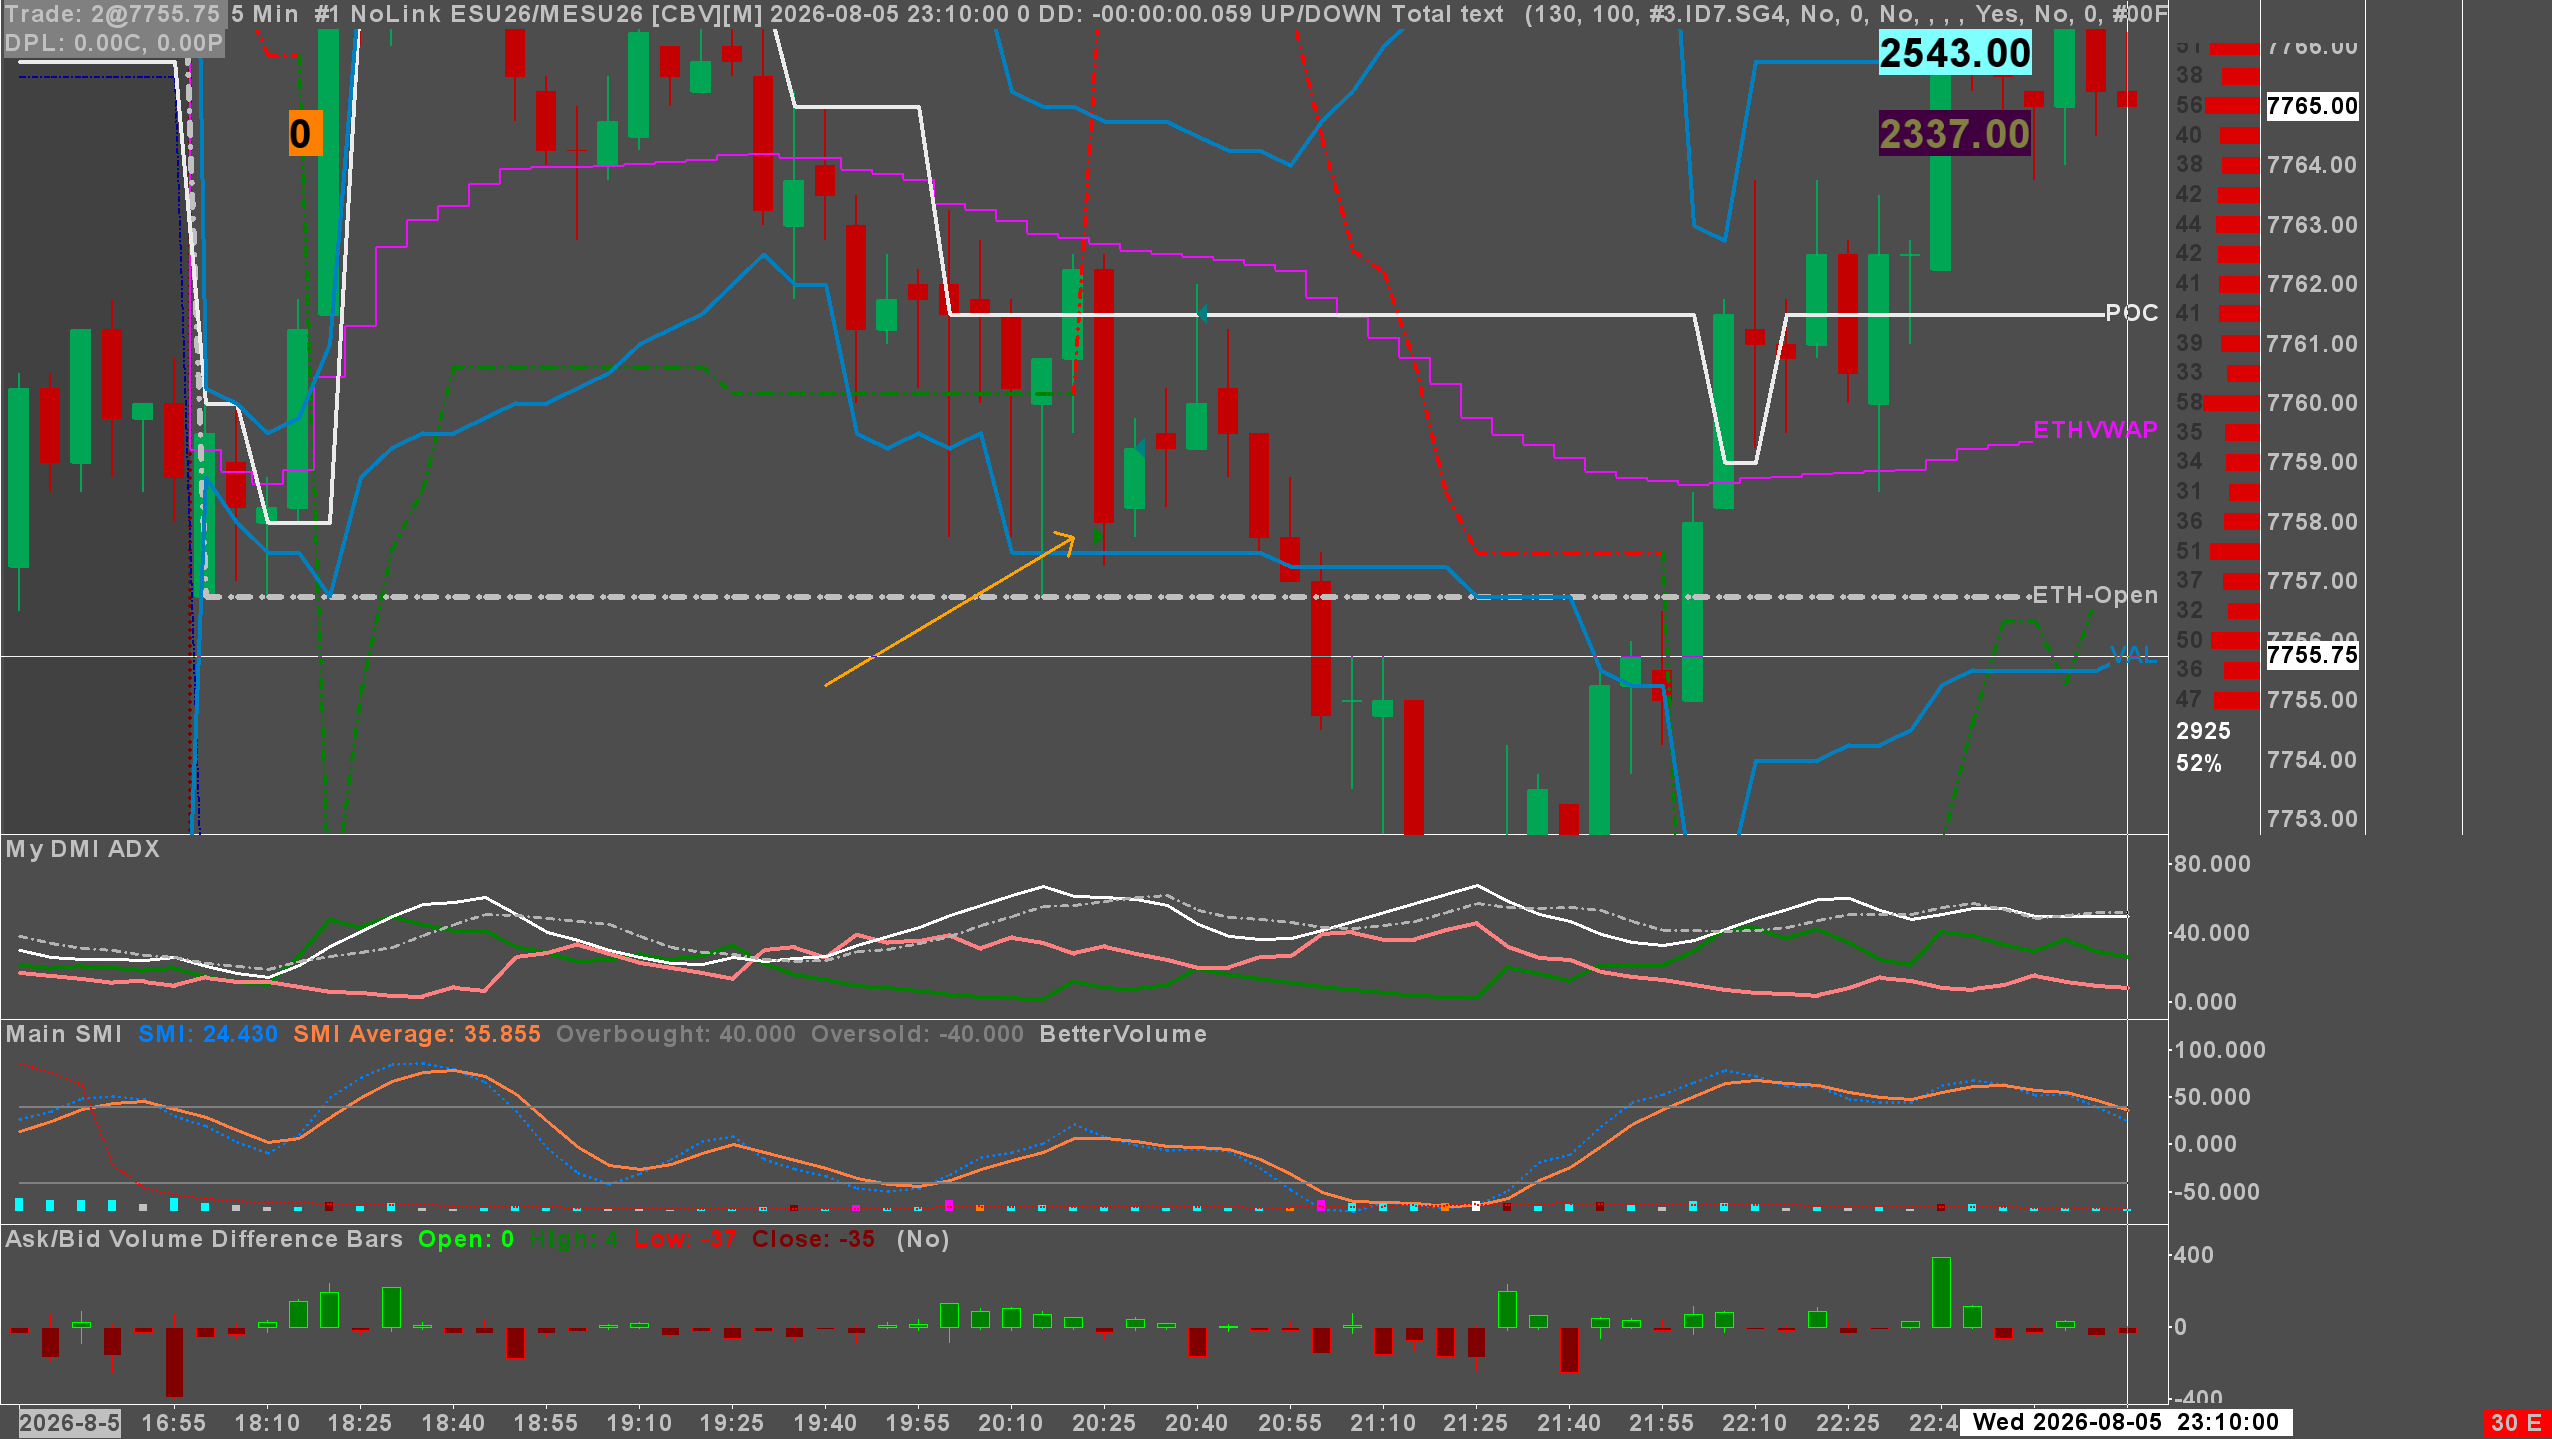Click the 400 Ask/Bid scale value
Screen dimensions: 2552x1439
click(2194, 1255)
